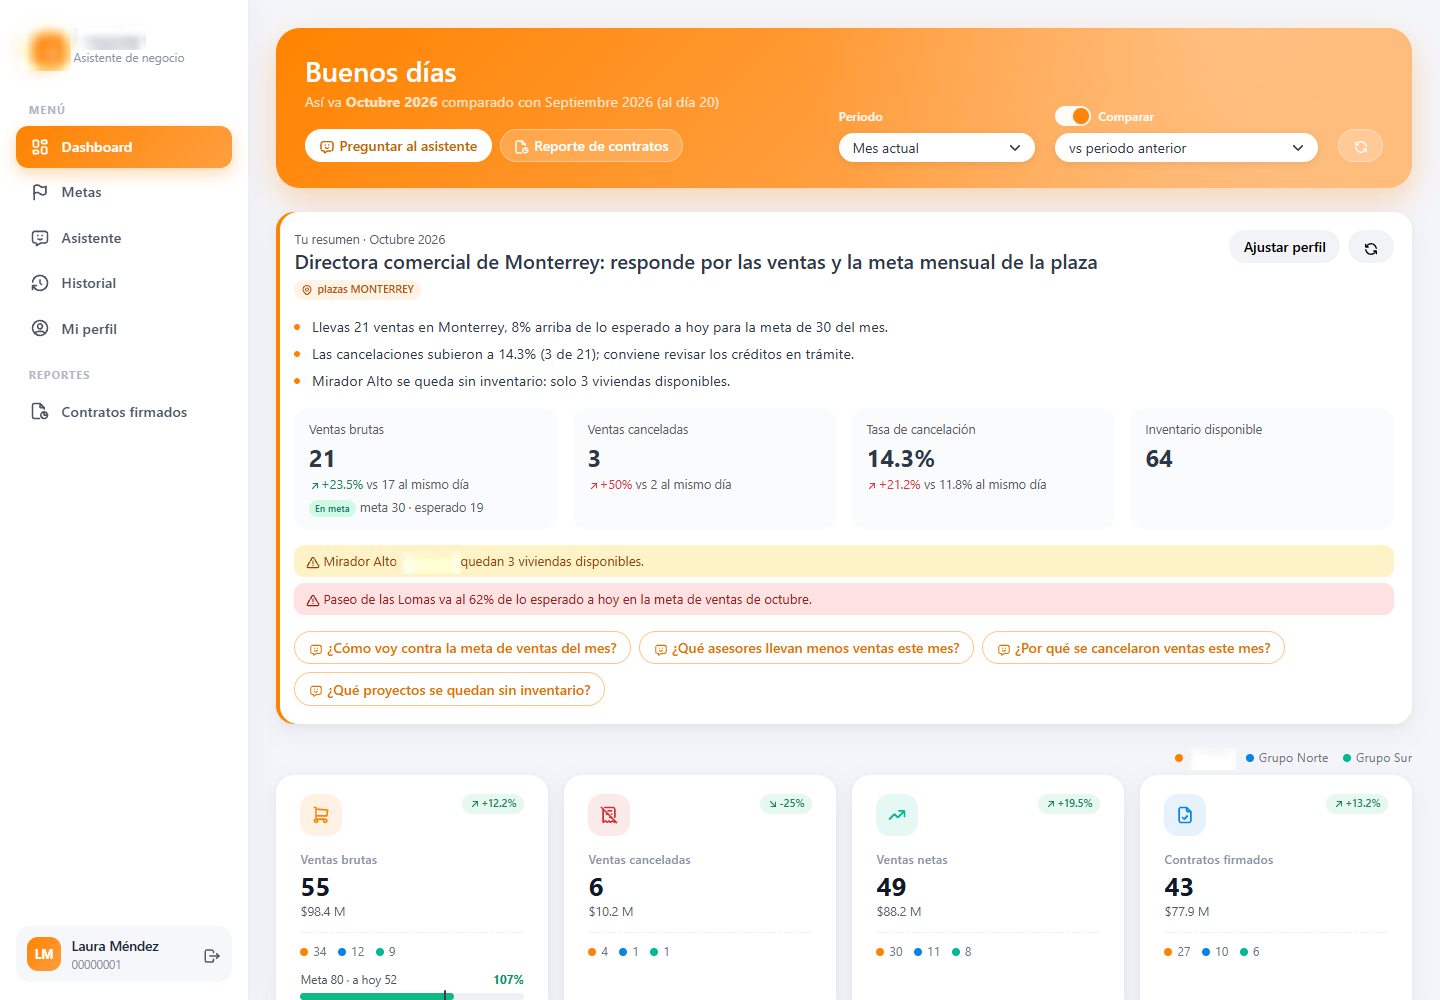The height and width of the screenshot is (1000, 1440).
Task: Ask ¿Por qué se cancelaron ventas este mes?
Action: pyautogui.click(x=1133, y=648)
